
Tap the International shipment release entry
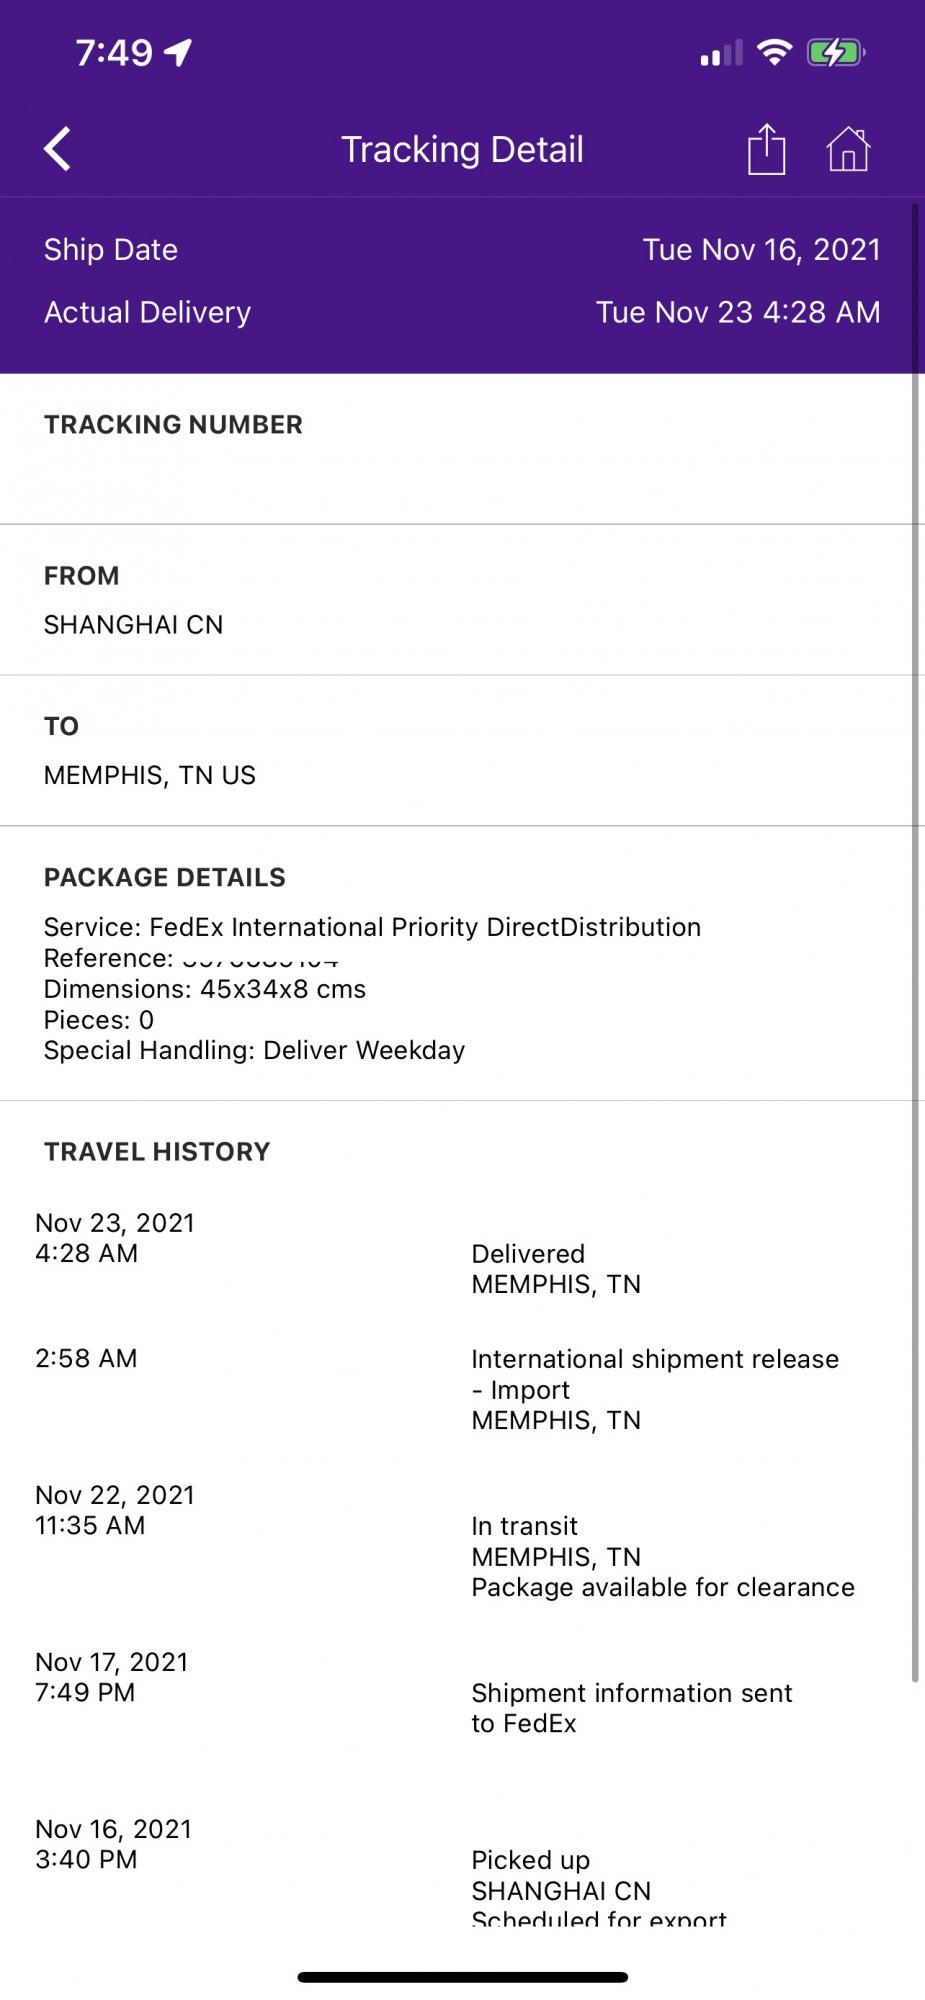click(460, 1389)
